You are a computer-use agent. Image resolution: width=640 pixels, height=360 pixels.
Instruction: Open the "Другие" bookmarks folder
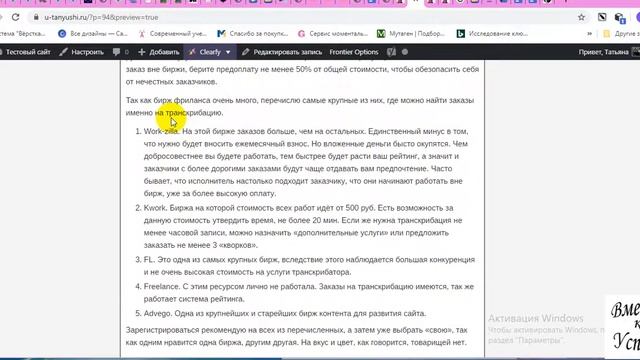[x=621, y=33]
